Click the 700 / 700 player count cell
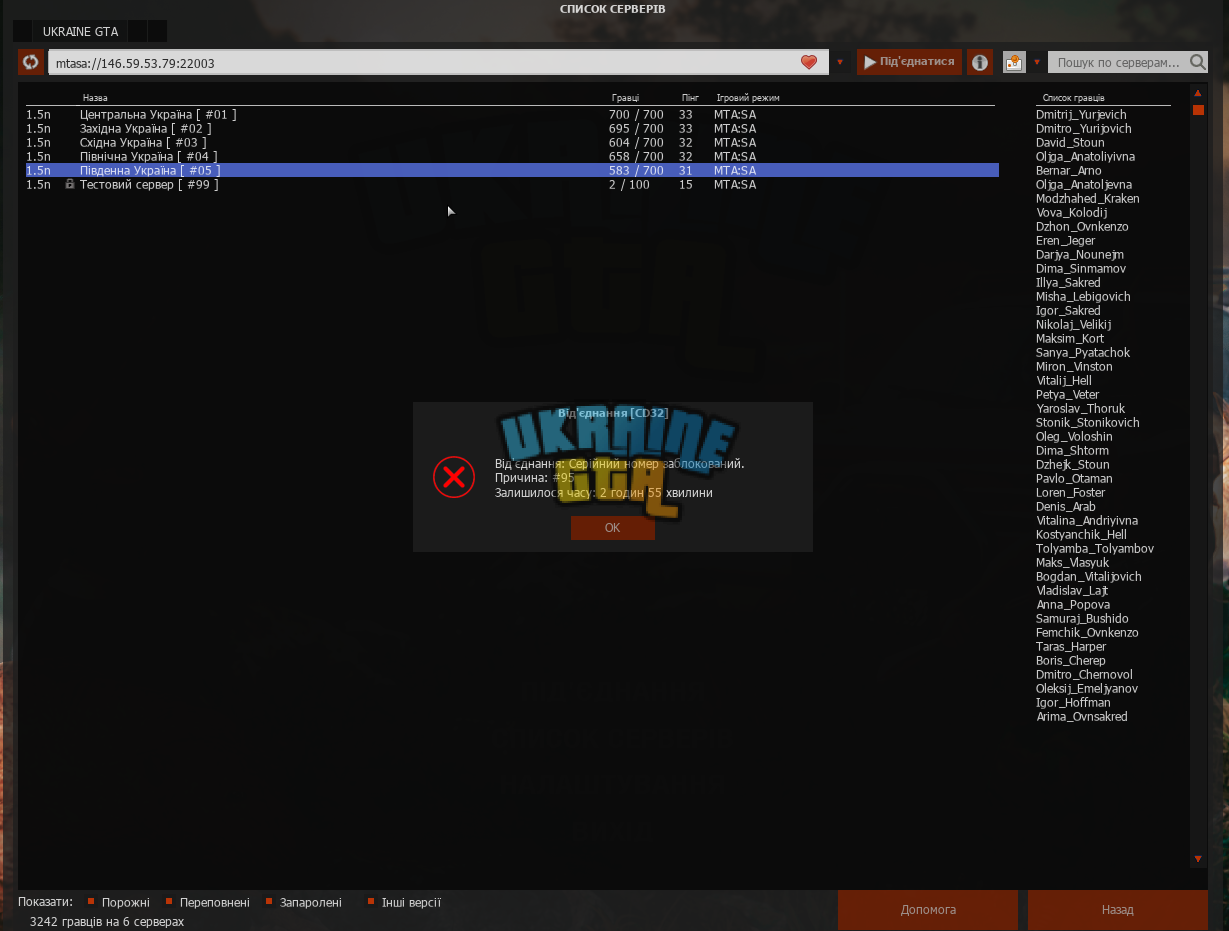This screenshot has height=931, width=1229. tap(636, 115)
